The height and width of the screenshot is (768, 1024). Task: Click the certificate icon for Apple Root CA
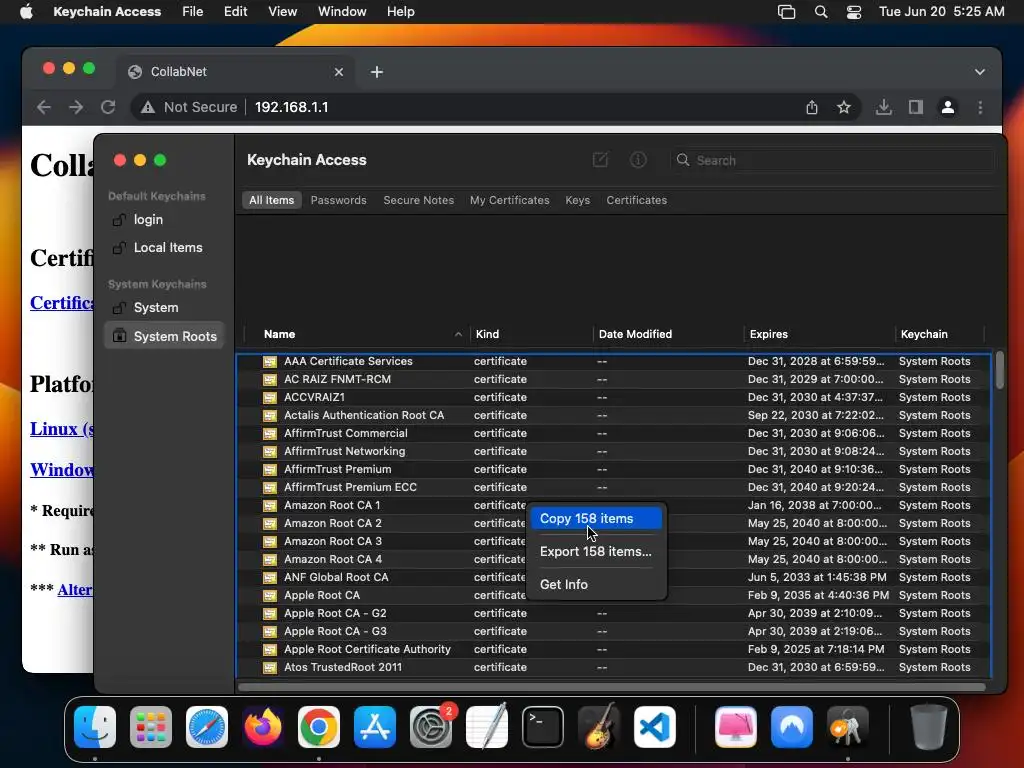(x=270, y=596)
